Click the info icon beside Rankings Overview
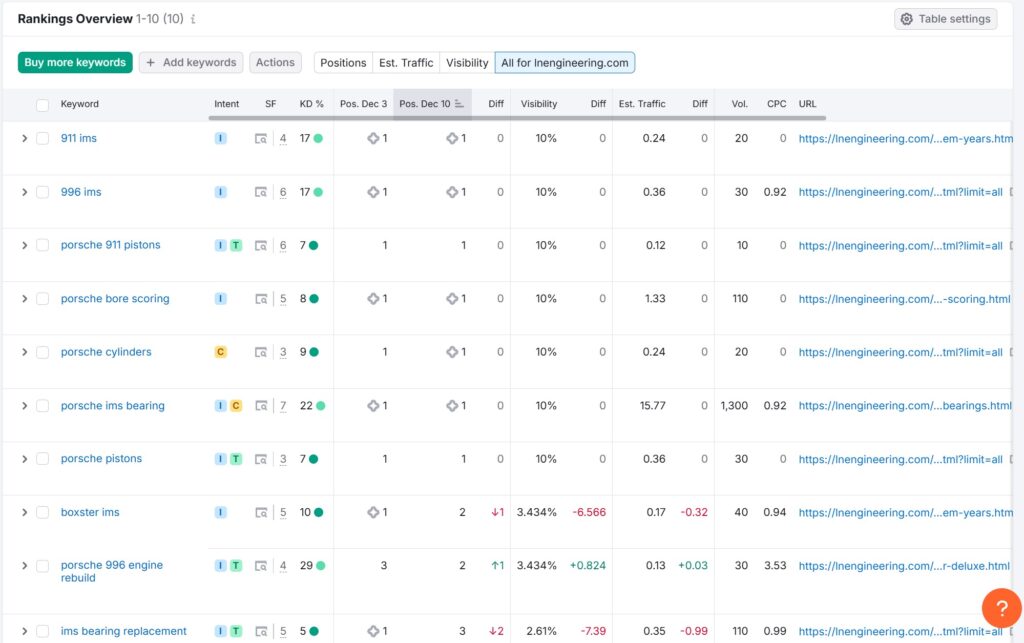The image size is (1024, 643). point(193,19)
